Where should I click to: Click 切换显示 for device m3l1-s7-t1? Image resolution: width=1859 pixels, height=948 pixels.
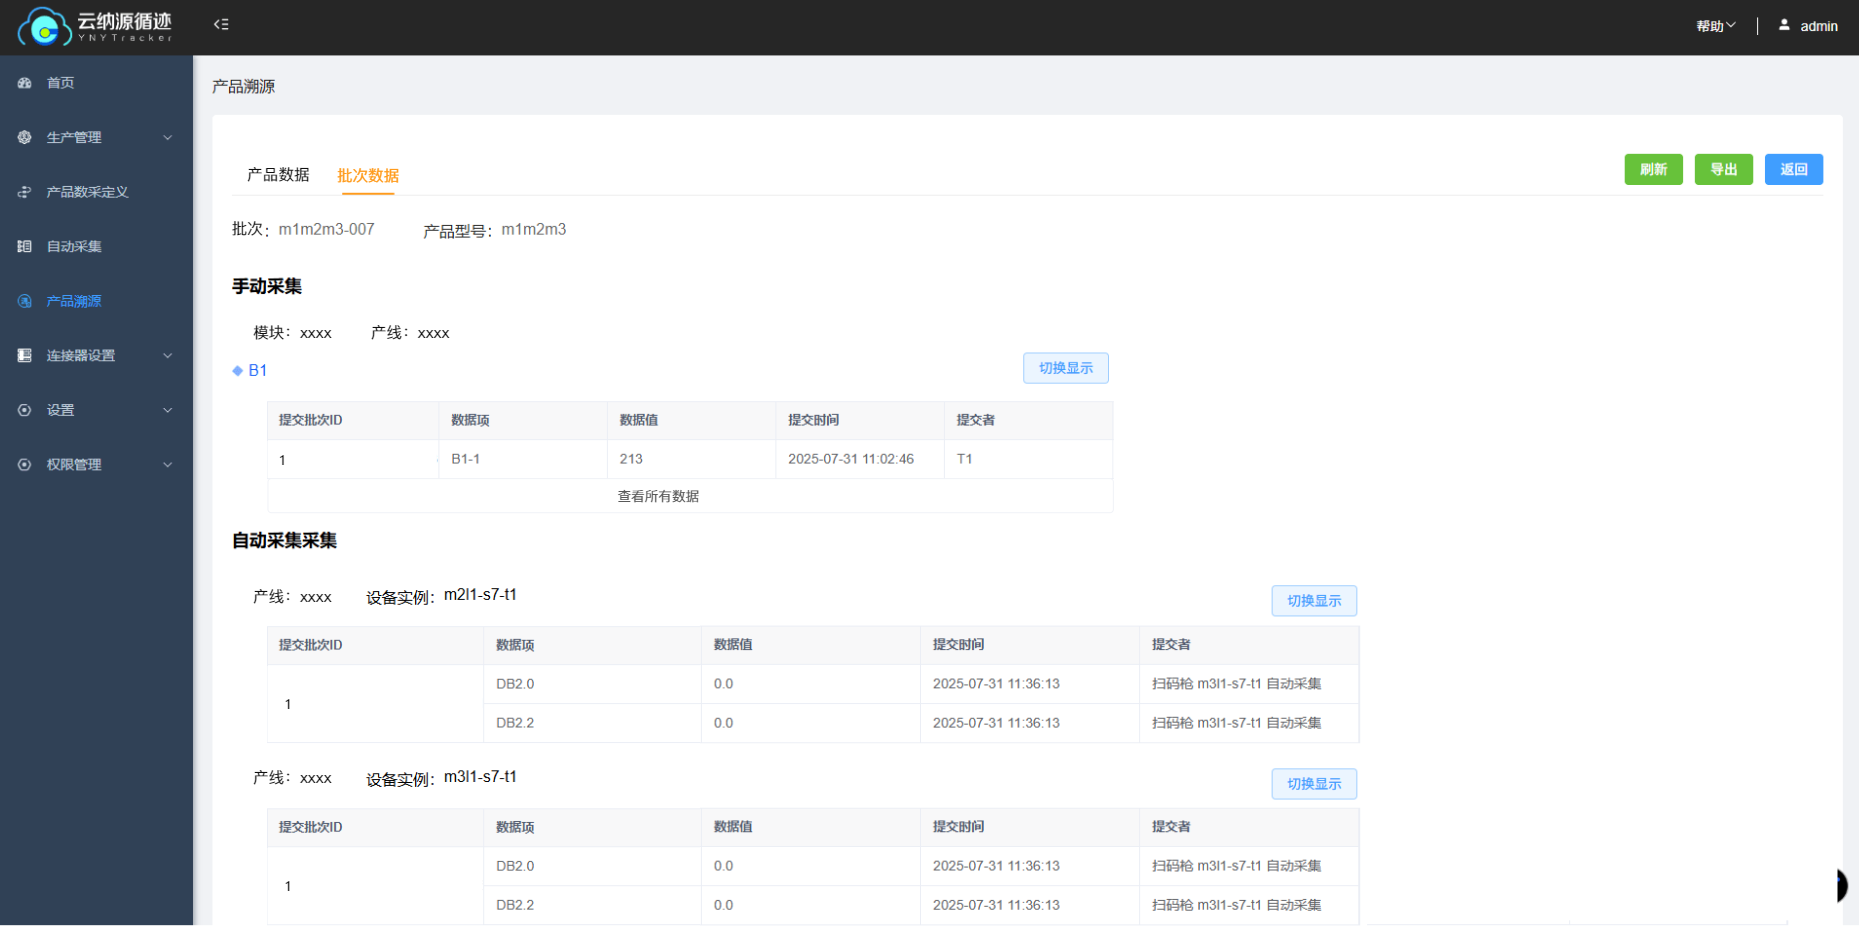(x=1314, y=784)
